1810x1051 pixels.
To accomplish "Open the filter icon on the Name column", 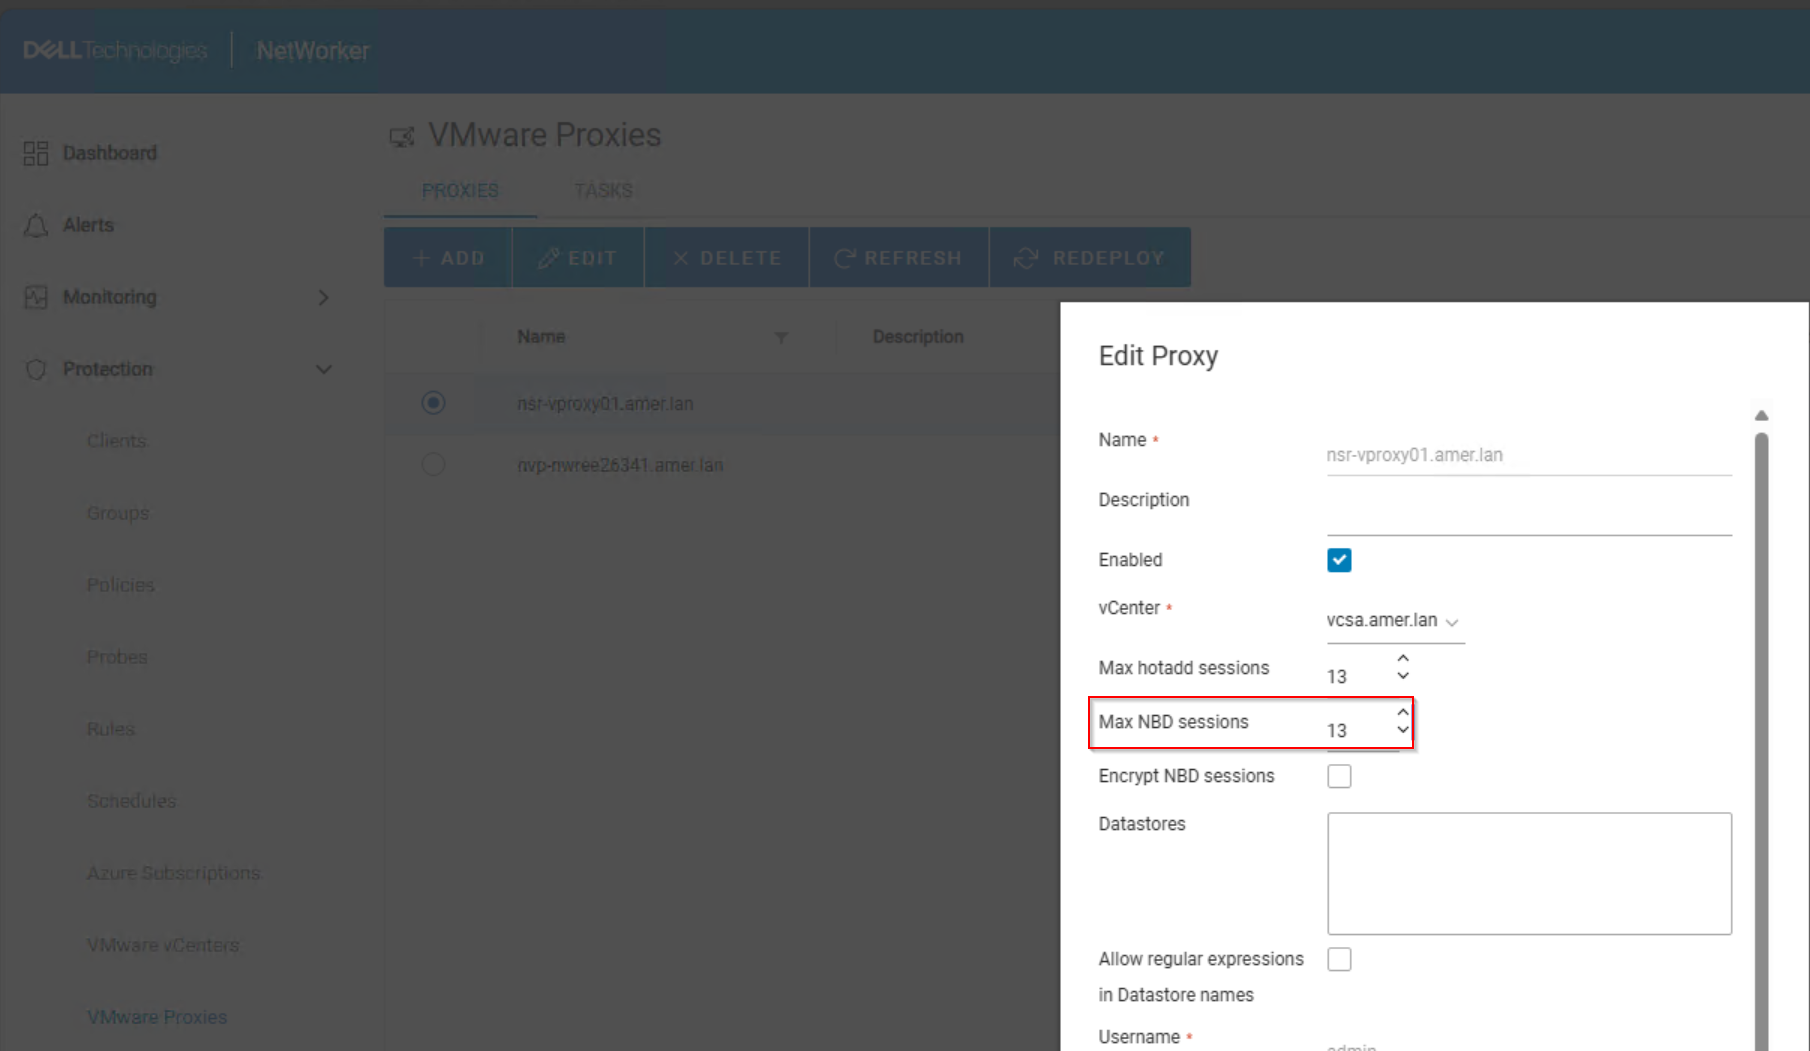I will pyautogui.click(x=782, y=337).
